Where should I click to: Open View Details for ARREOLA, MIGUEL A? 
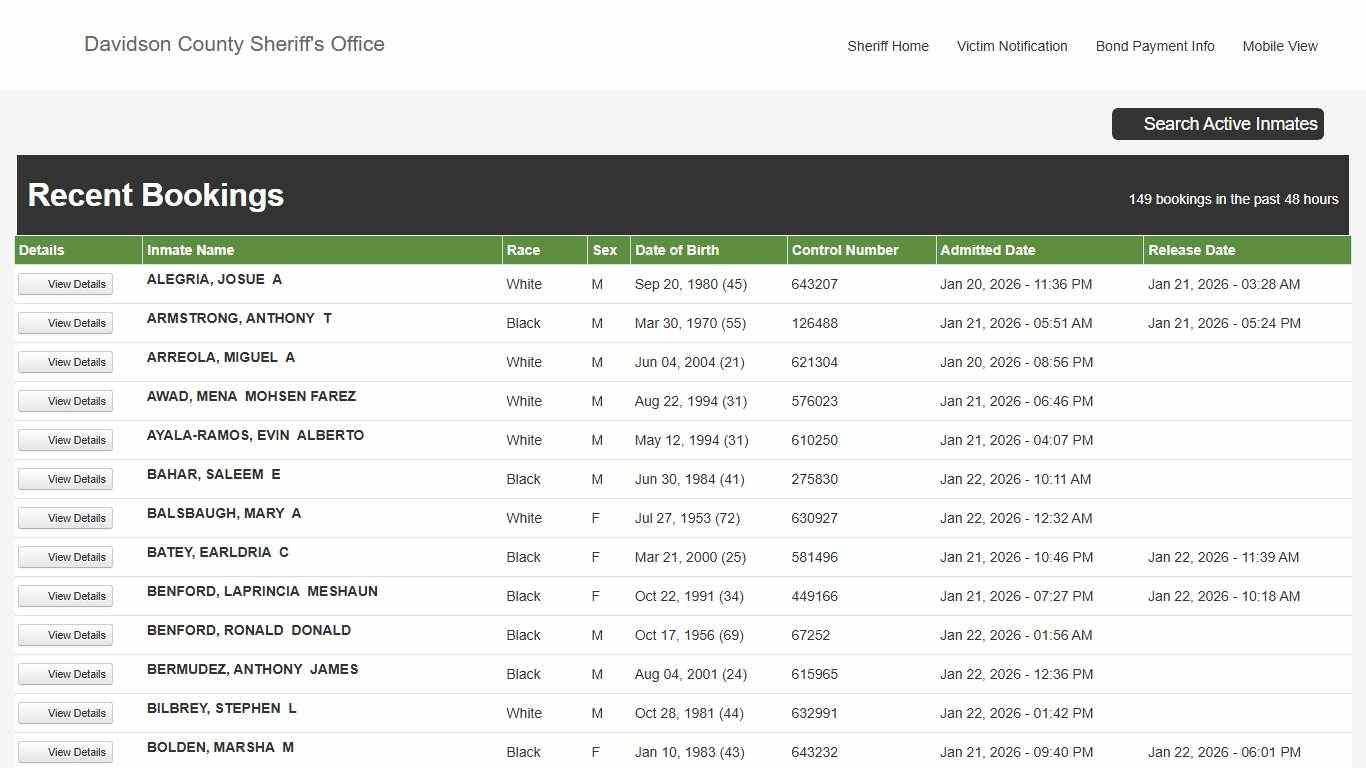coord(65,362)
